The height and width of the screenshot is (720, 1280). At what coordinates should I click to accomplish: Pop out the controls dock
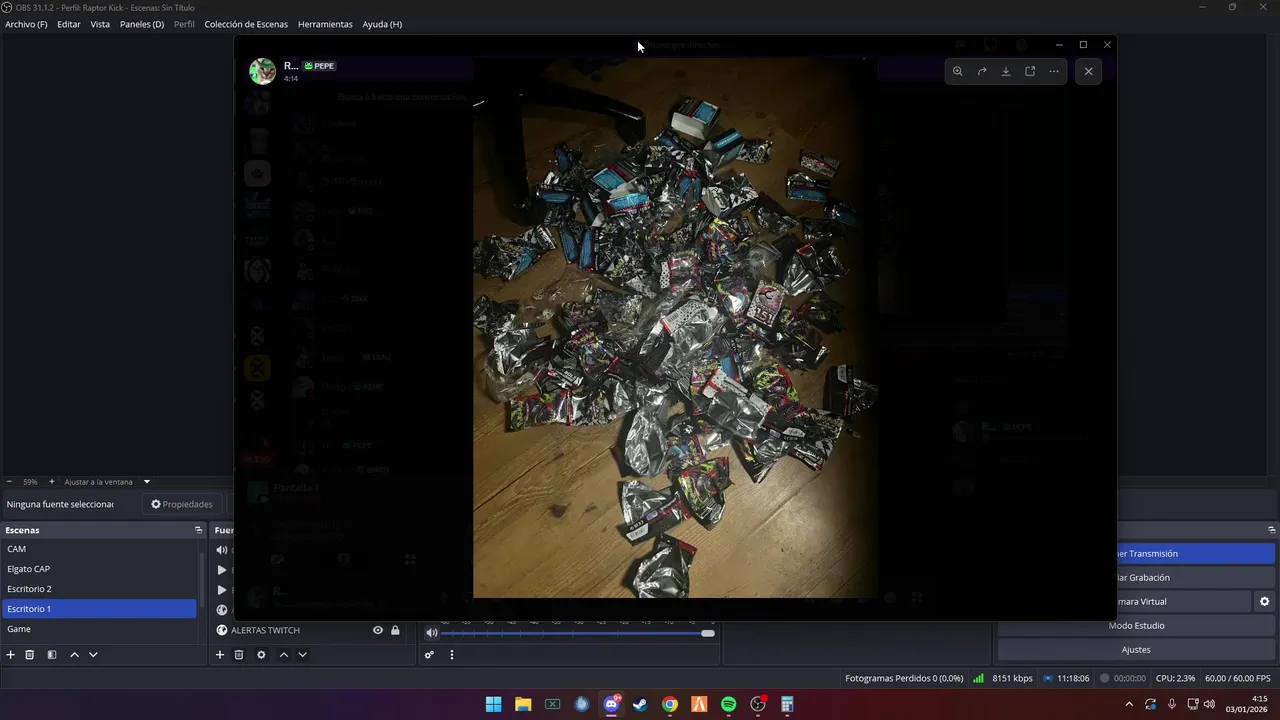coord(1271,530)
